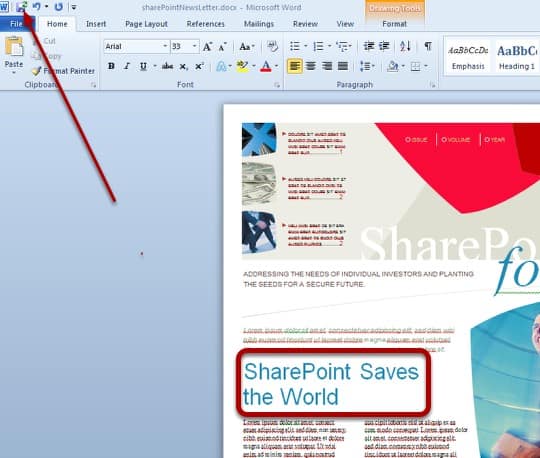Viewport: 540px width, 458px height.
Task: Select Justify alignment
Action: tap(343, 66)
